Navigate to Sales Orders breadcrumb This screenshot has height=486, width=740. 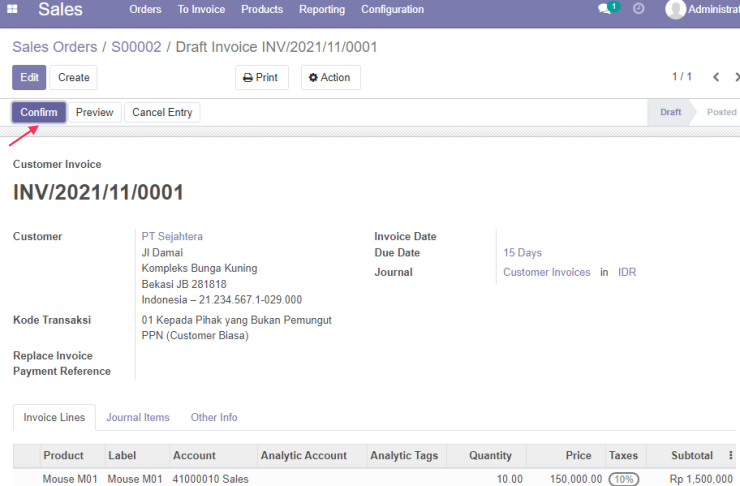55,47
